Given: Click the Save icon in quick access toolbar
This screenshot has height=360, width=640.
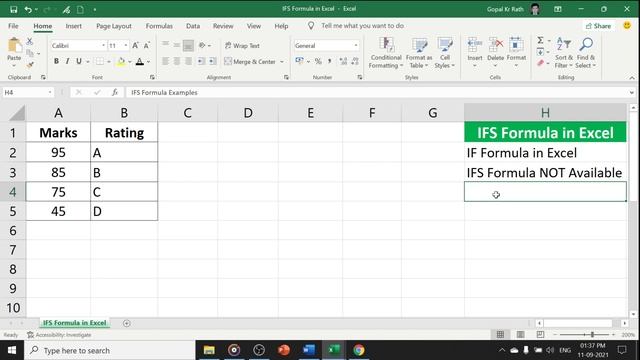Looking at the screenshot, I should (13, 9).
